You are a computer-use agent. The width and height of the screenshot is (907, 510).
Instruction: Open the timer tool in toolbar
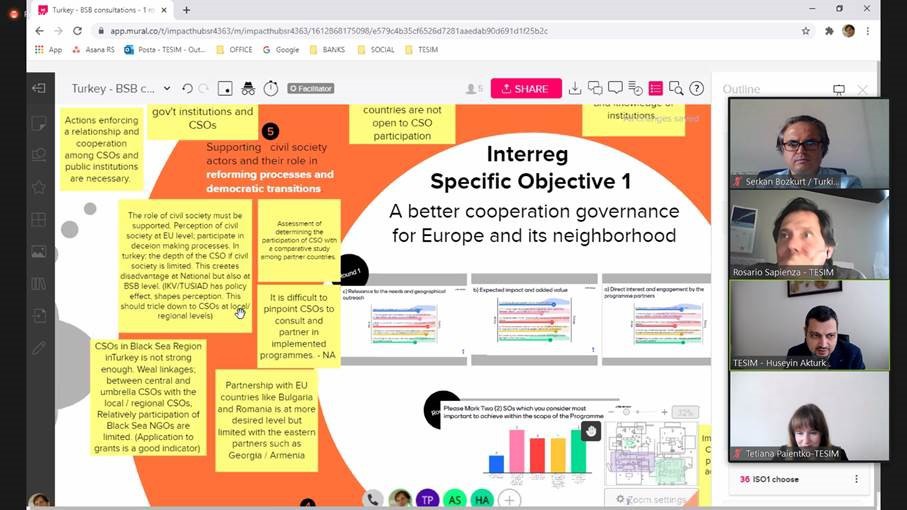271,88
